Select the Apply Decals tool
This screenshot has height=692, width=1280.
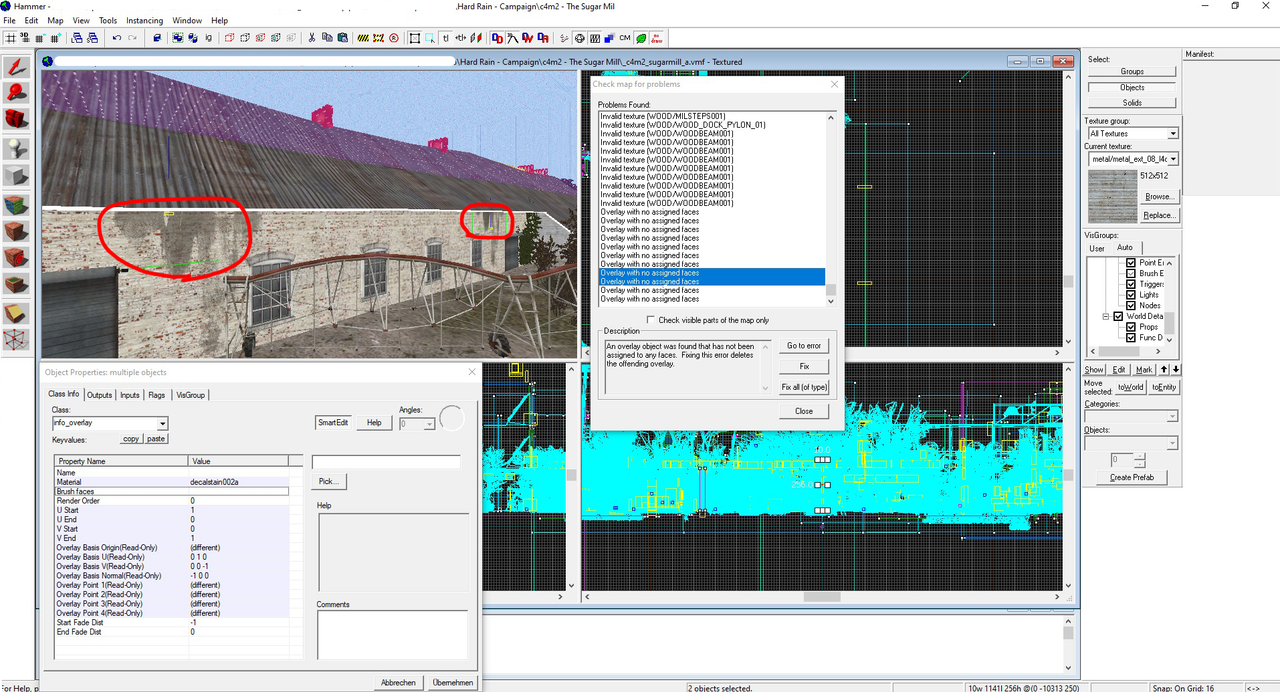16,257
